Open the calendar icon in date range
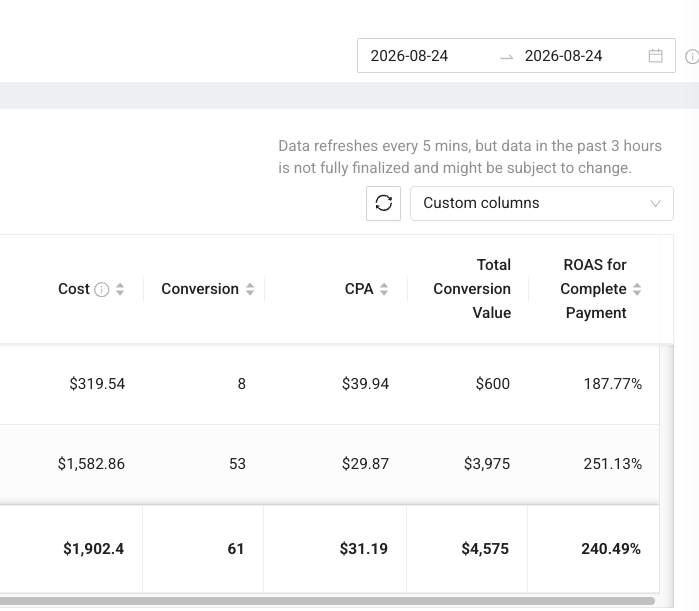Image resolution: width=699 pixels, height=611 pixels. (x=655, y=56)
